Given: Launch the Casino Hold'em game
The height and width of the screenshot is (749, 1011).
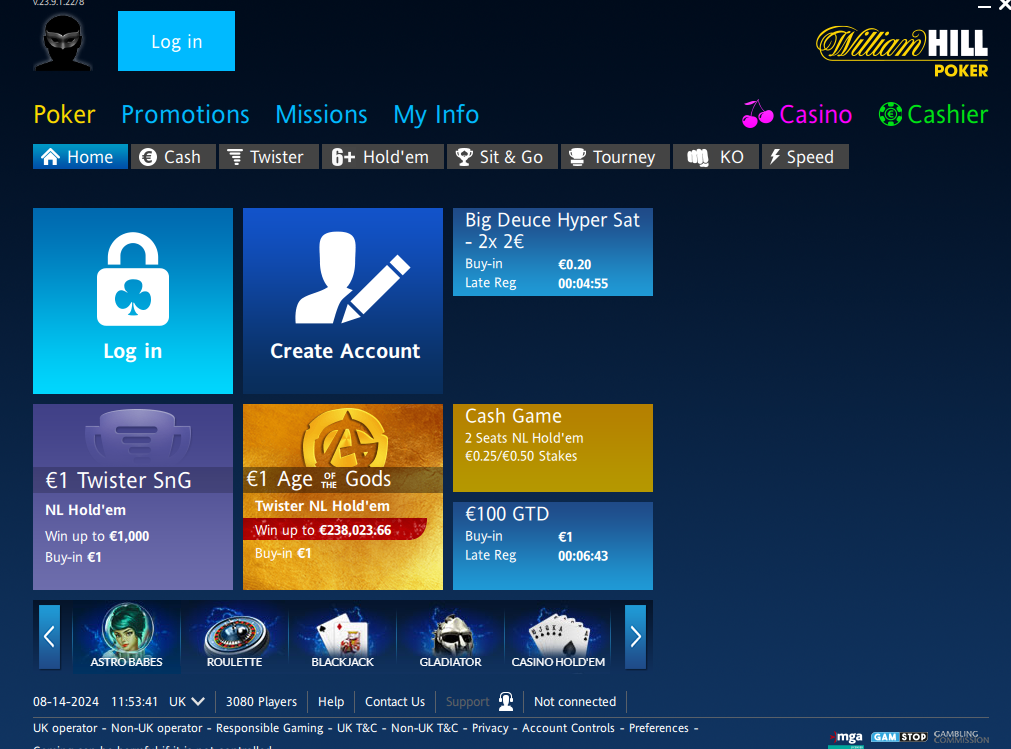Looking at the screenshot, I should 558,636.
